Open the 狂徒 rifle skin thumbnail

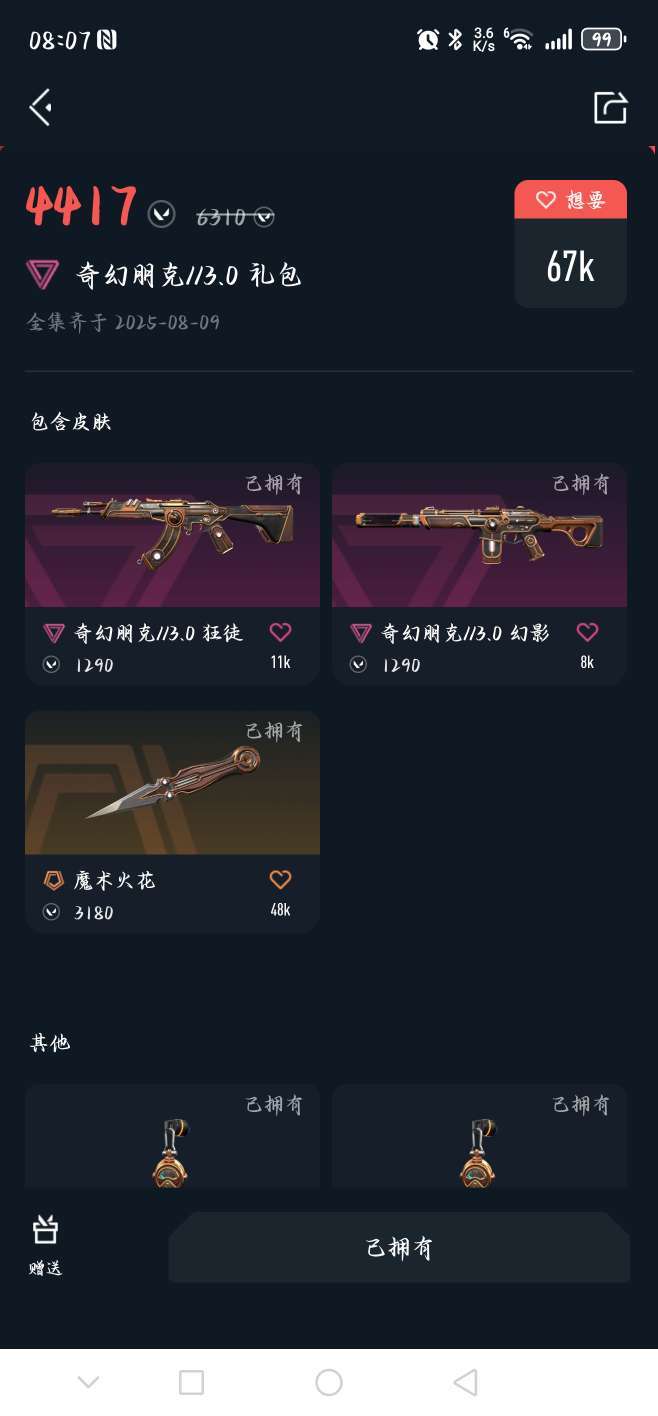pos(172,535)
